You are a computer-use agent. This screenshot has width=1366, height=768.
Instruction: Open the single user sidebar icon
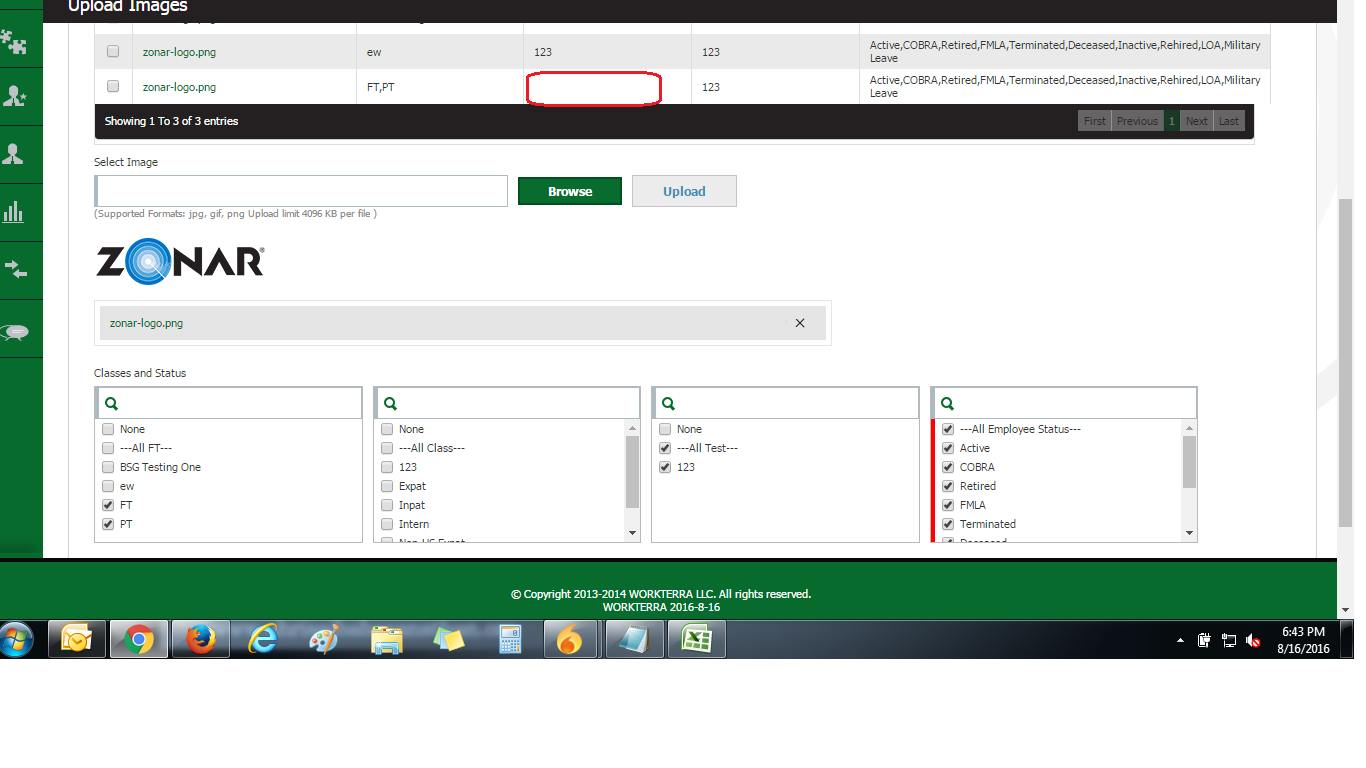[15, 154]
